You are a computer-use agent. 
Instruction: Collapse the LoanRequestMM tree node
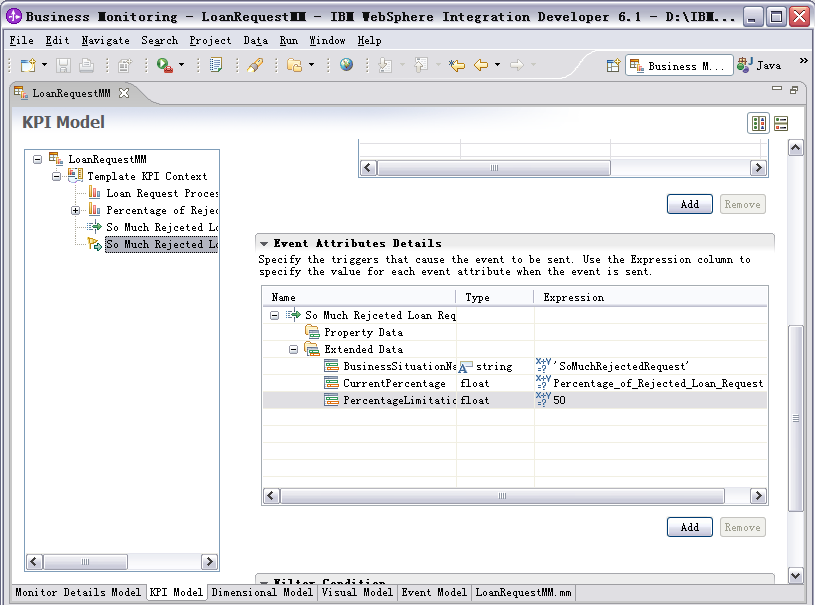tap(37, 159)
